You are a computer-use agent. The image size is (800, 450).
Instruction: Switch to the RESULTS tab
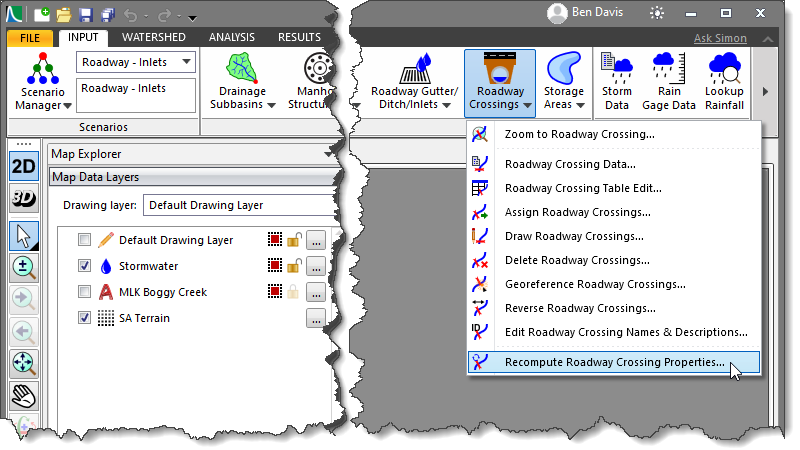[x=299, y=37]
